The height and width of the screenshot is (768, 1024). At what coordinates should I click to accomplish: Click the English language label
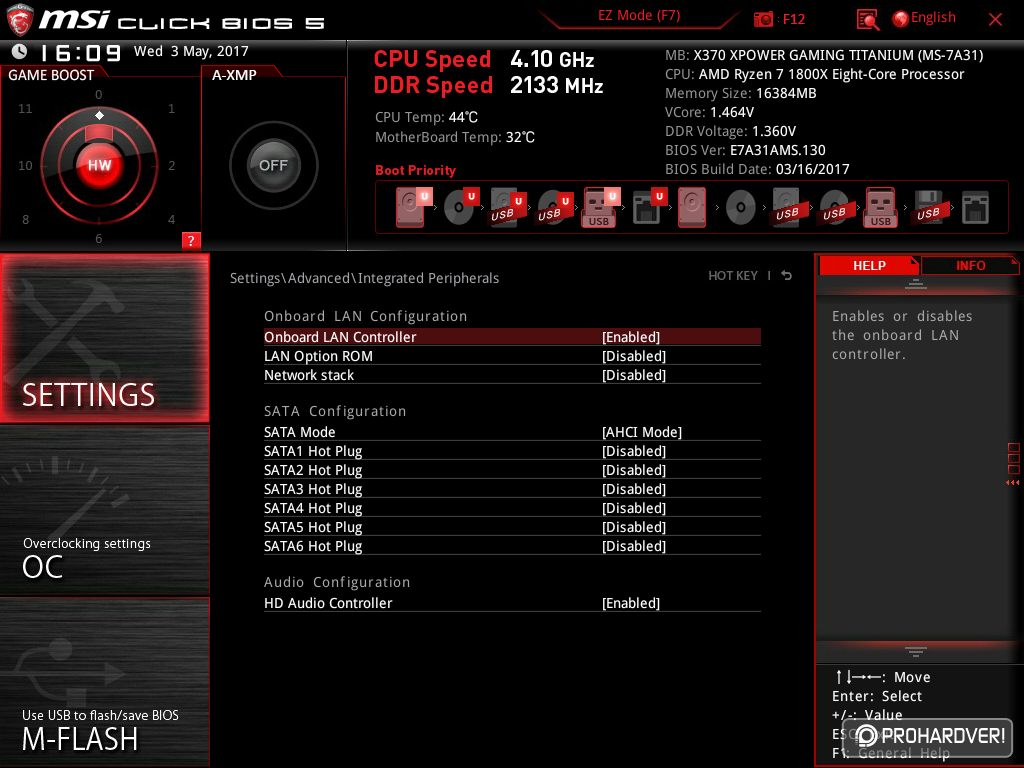[933, 18]
